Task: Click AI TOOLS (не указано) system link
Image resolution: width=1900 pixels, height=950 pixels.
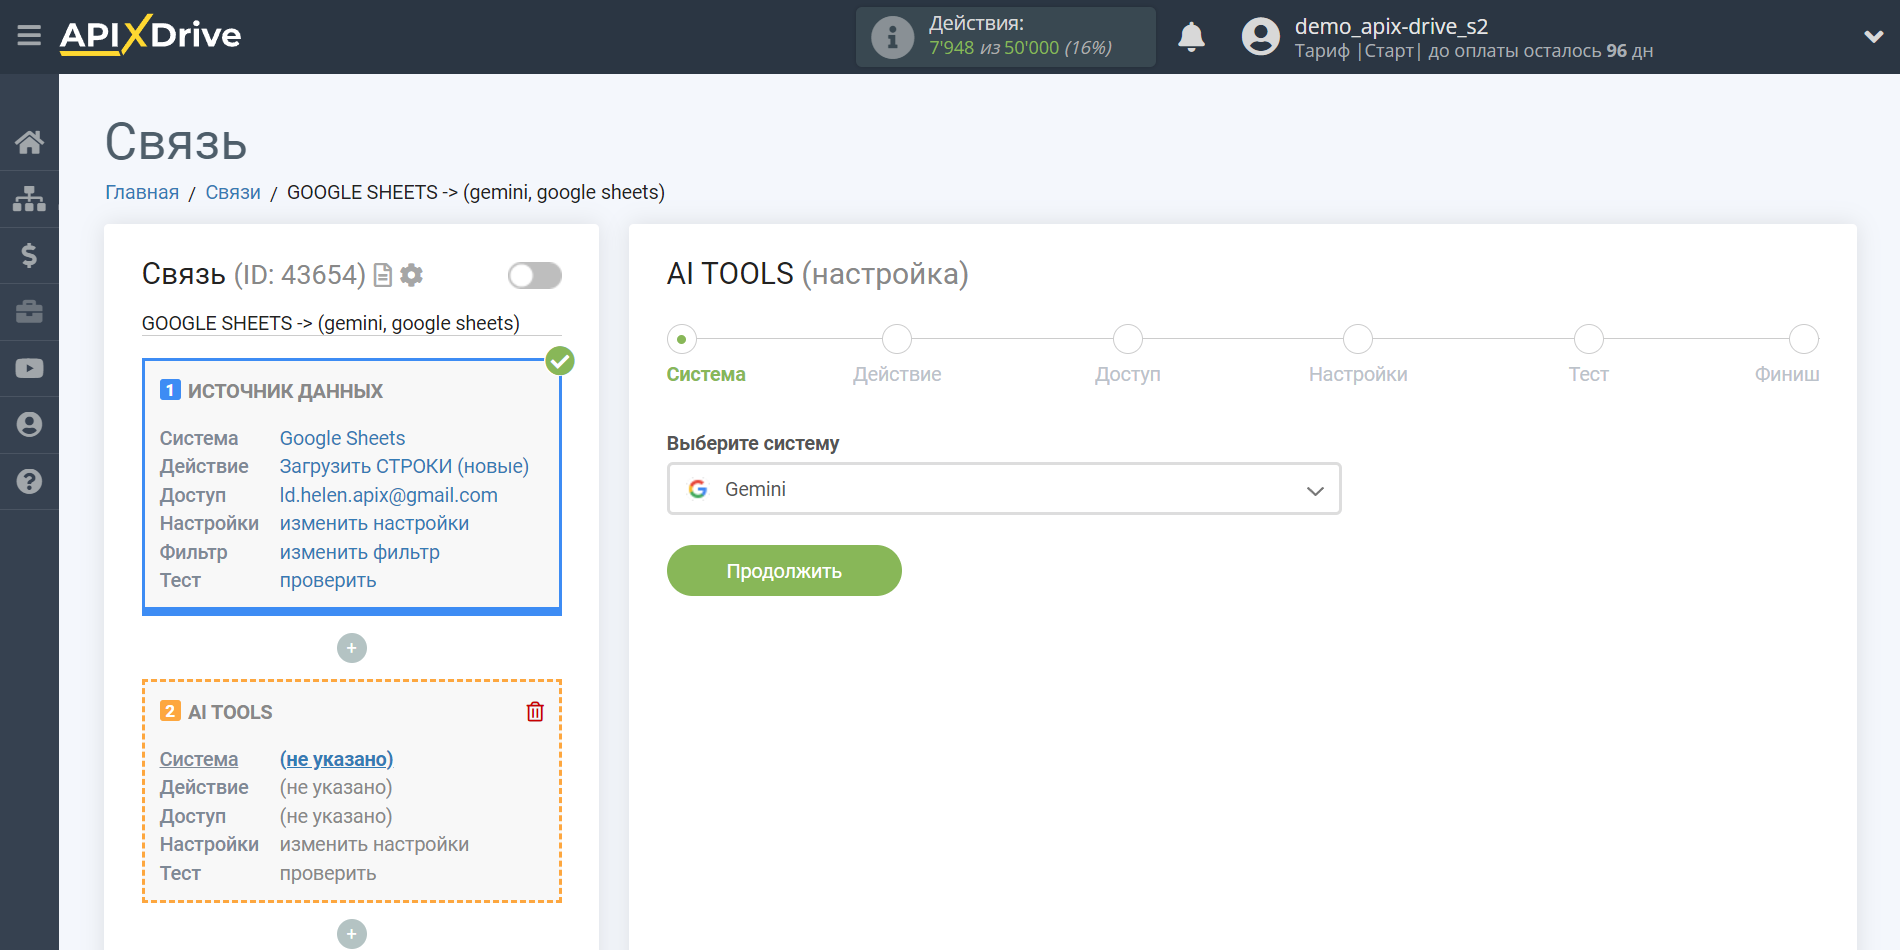Action: click(x=336, y=759)
